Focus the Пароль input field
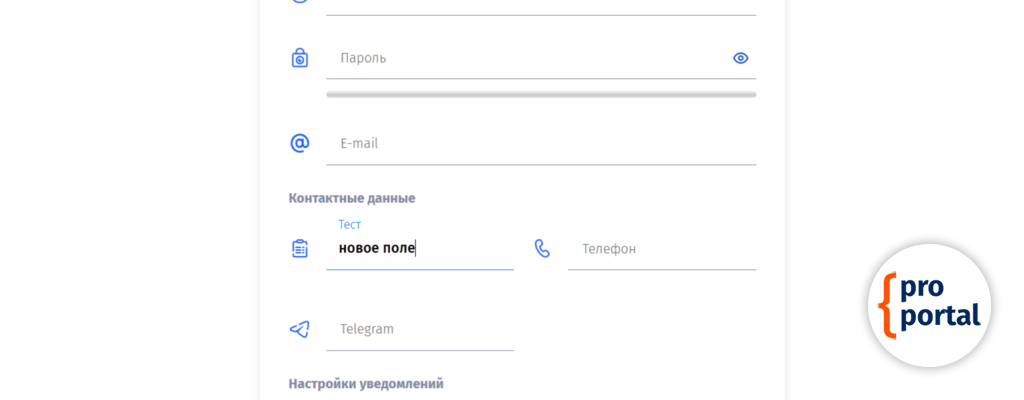 530,58
